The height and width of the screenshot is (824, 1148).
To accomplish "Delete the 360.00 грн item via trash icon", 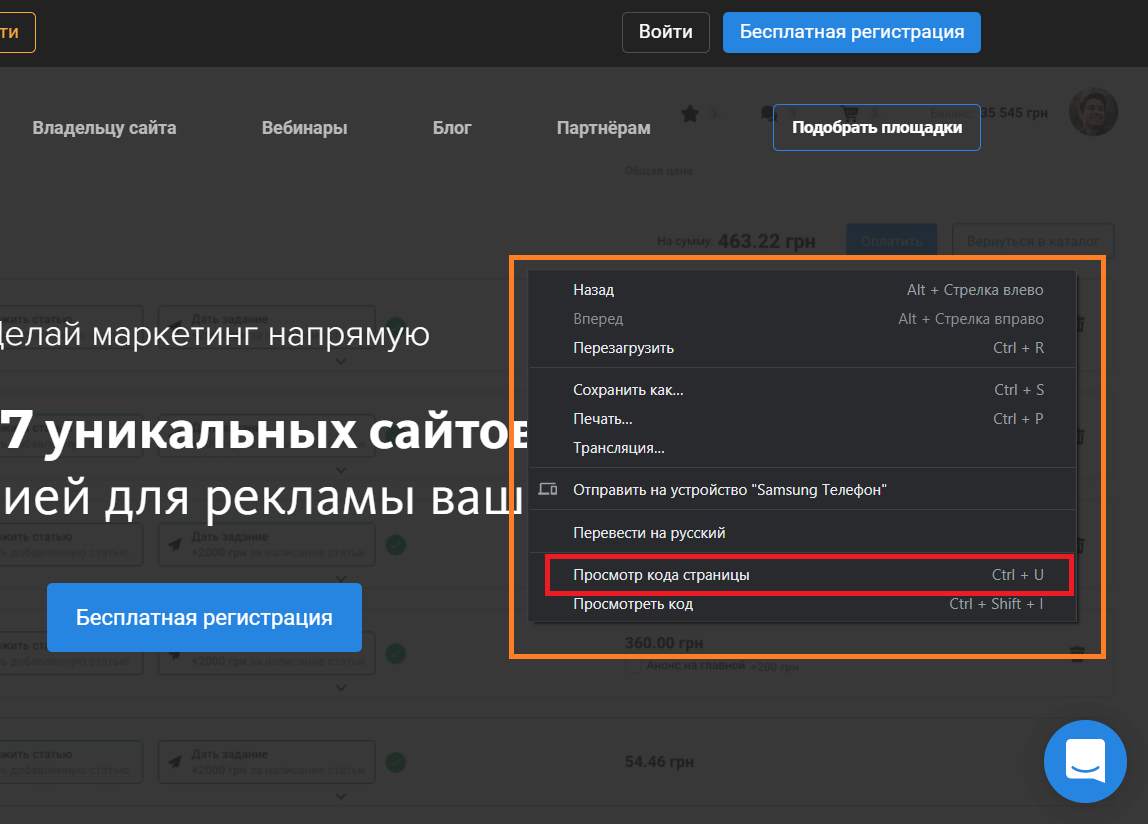I will click(x=1077, y=653).
